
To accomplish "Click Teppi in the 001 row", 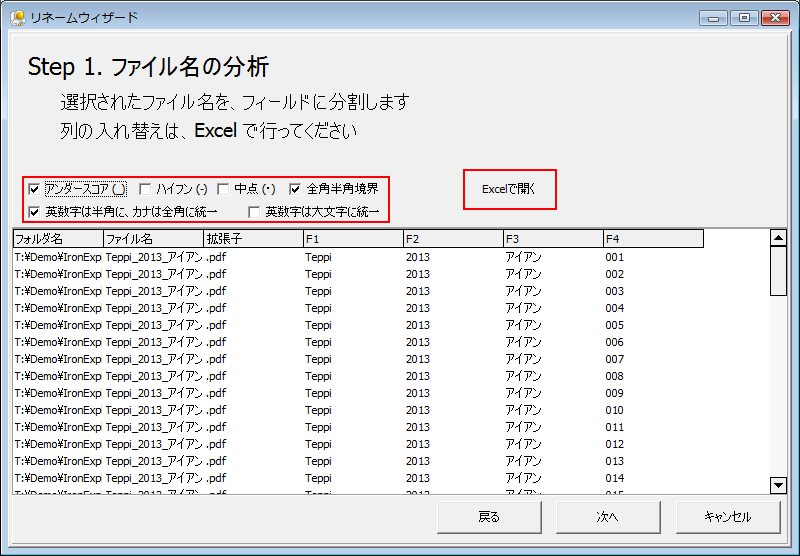I will (318, 257).
